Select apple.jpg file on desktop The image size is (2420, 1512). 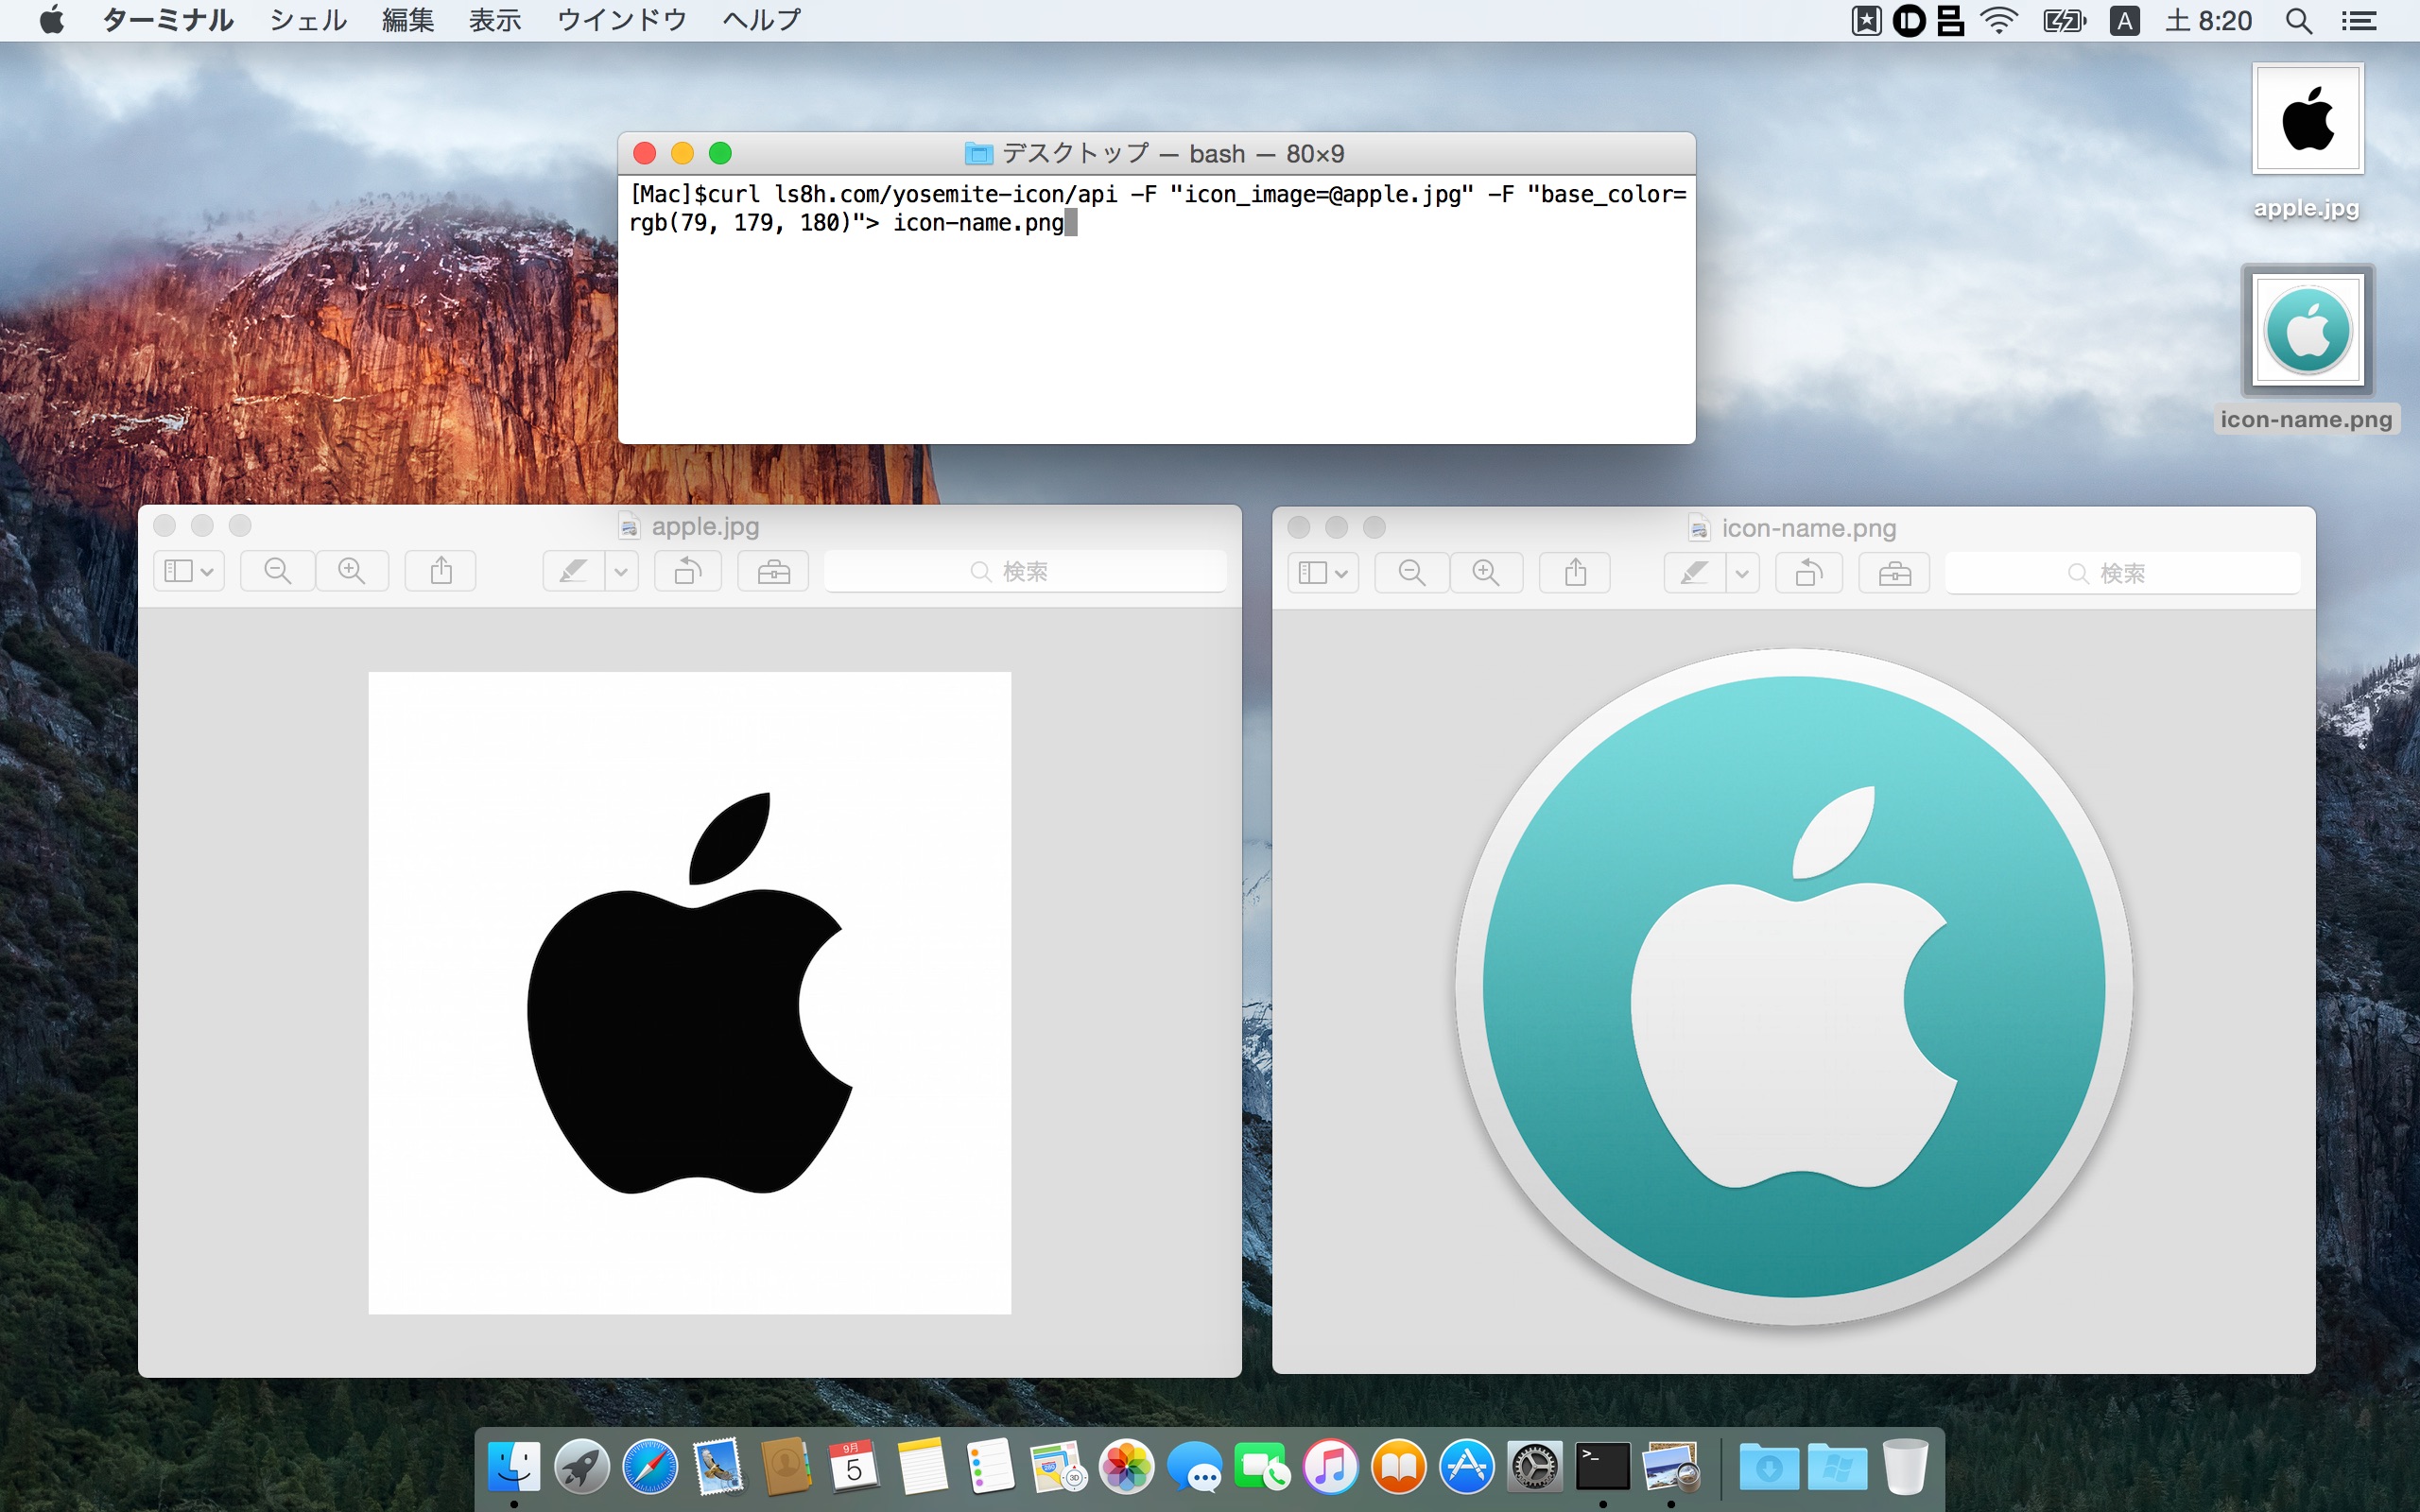click(2307, 141)
